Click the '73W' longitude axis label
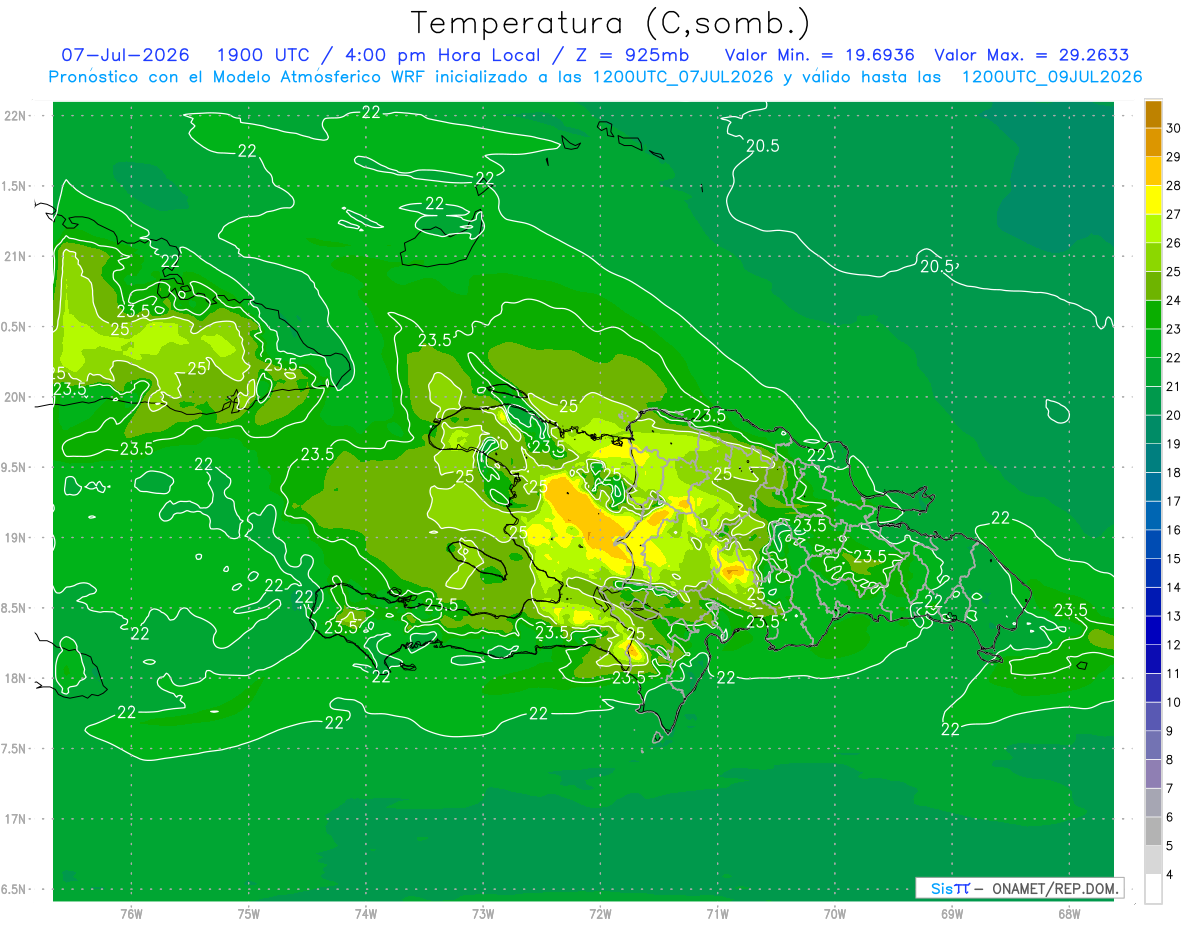Viewport: 1200px width, 927px height. click(483, 914)
